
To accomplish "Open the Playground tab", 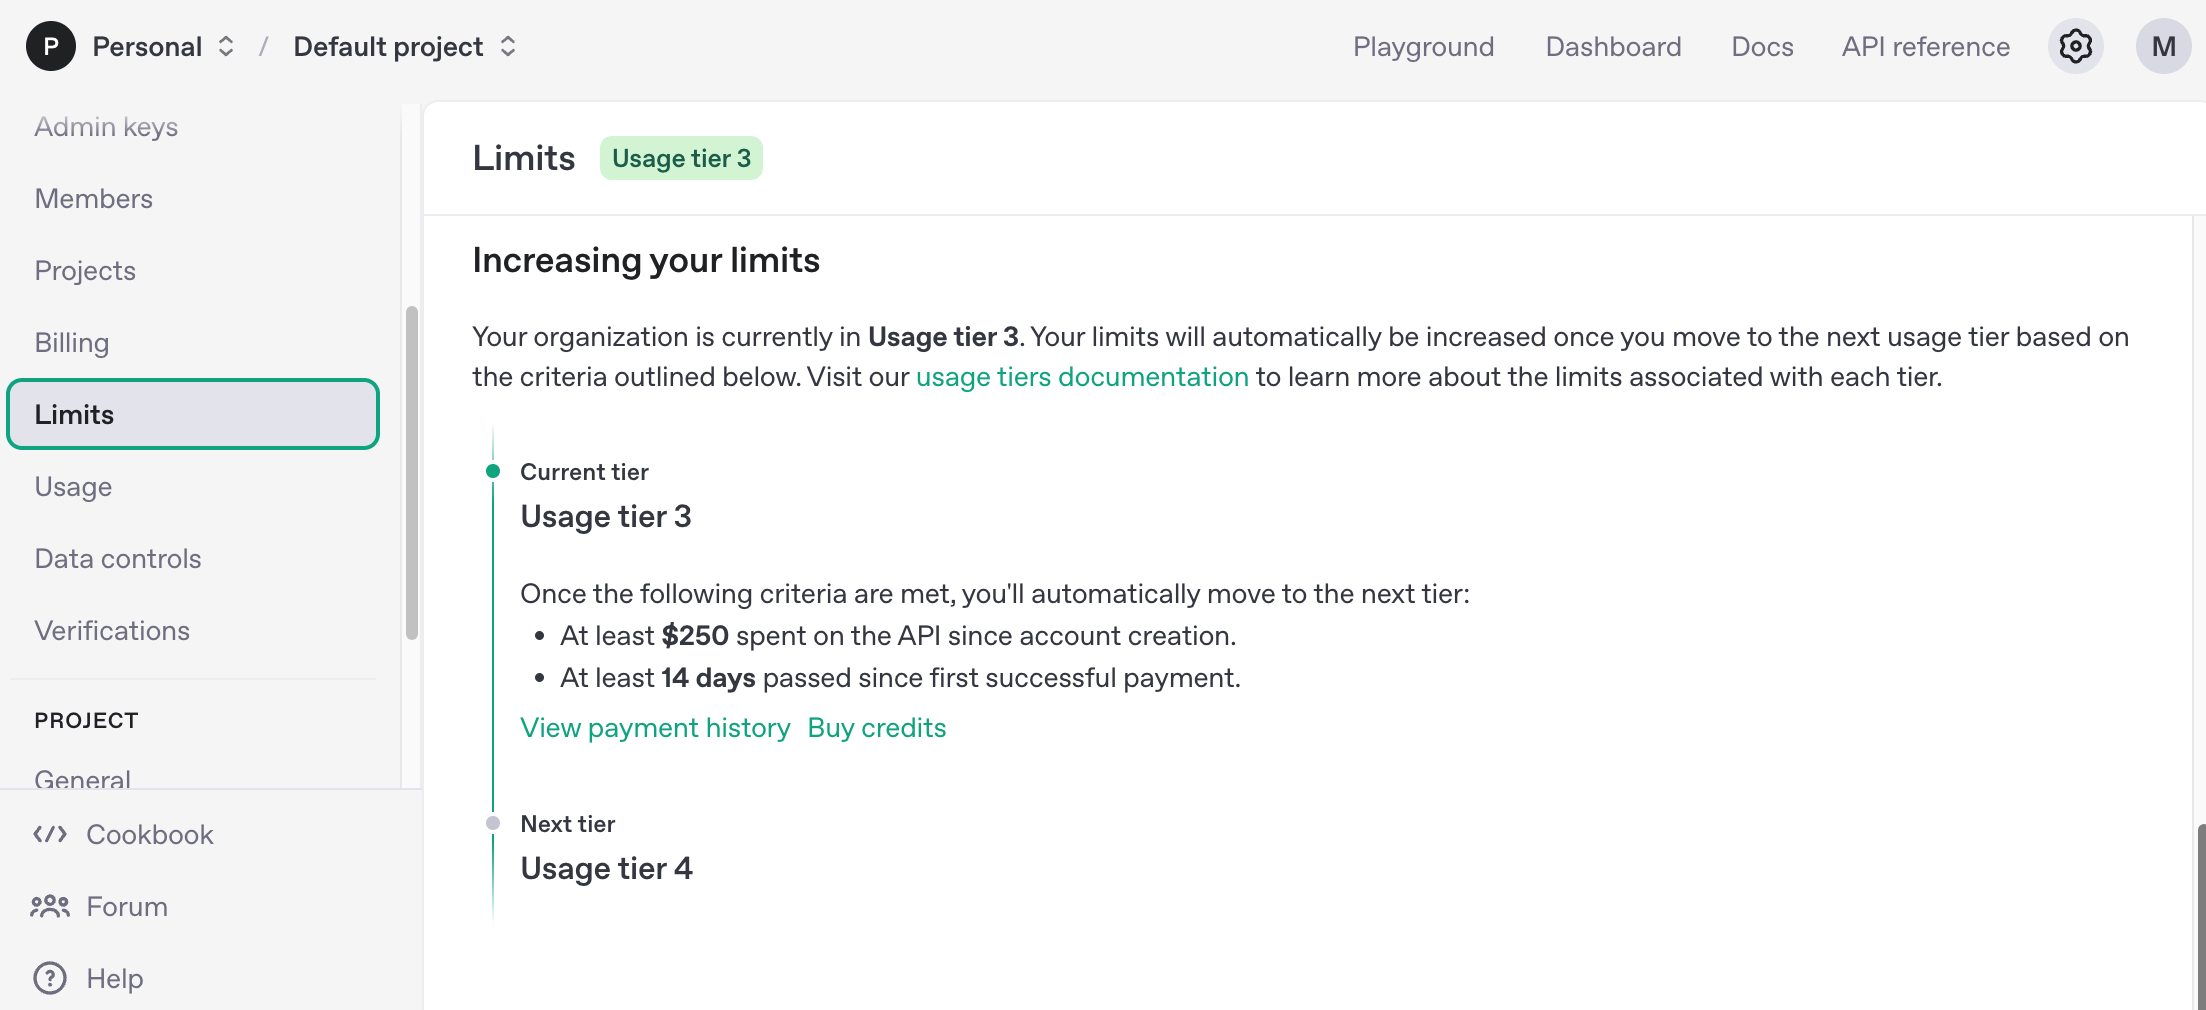I will point(1423,46).
